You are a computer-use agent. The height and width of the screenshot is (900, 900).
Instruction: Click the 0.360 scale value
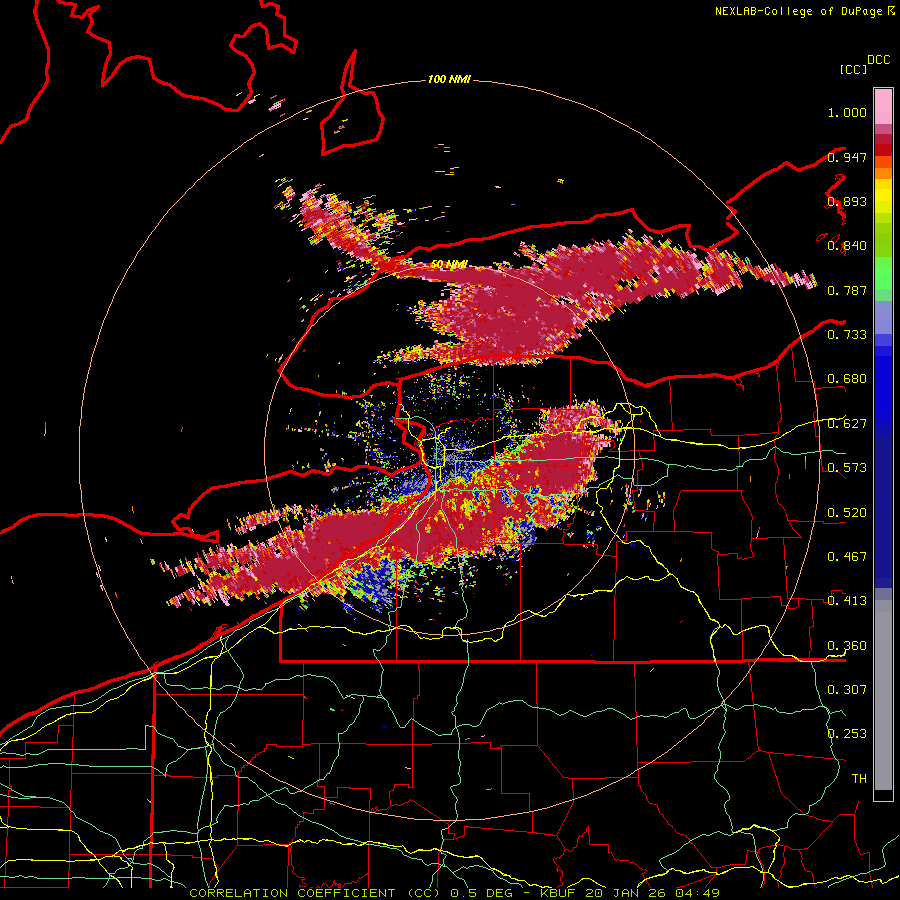(847, 646)
